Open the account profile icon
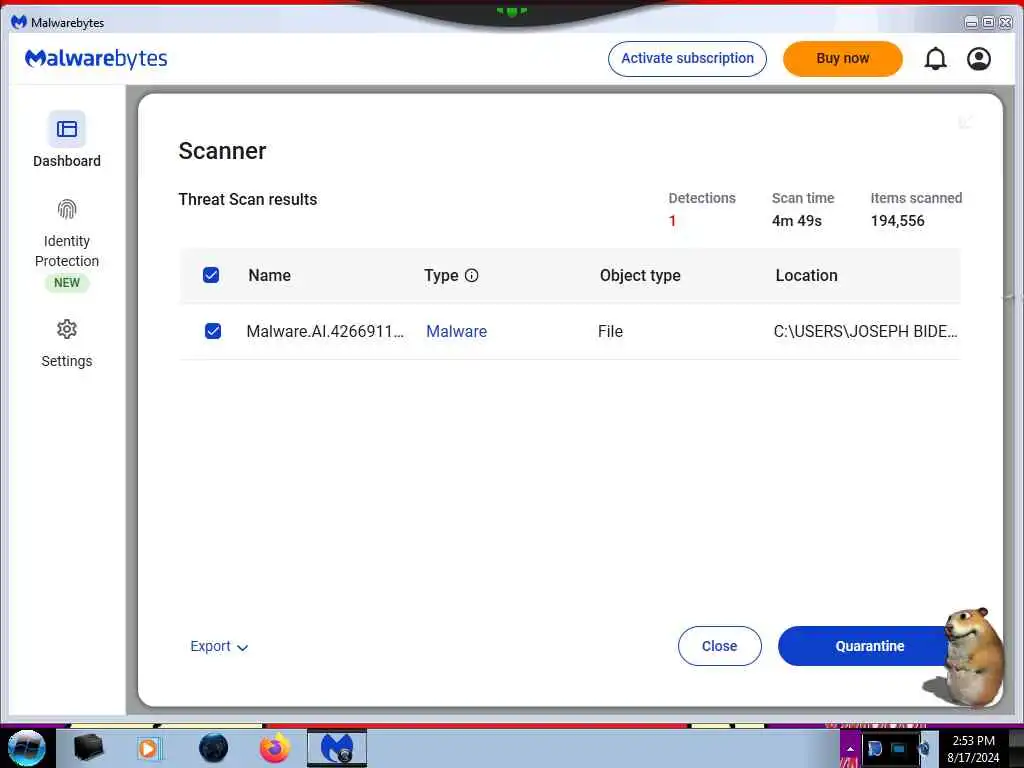 pyautogui.click(x=978, y=59)
